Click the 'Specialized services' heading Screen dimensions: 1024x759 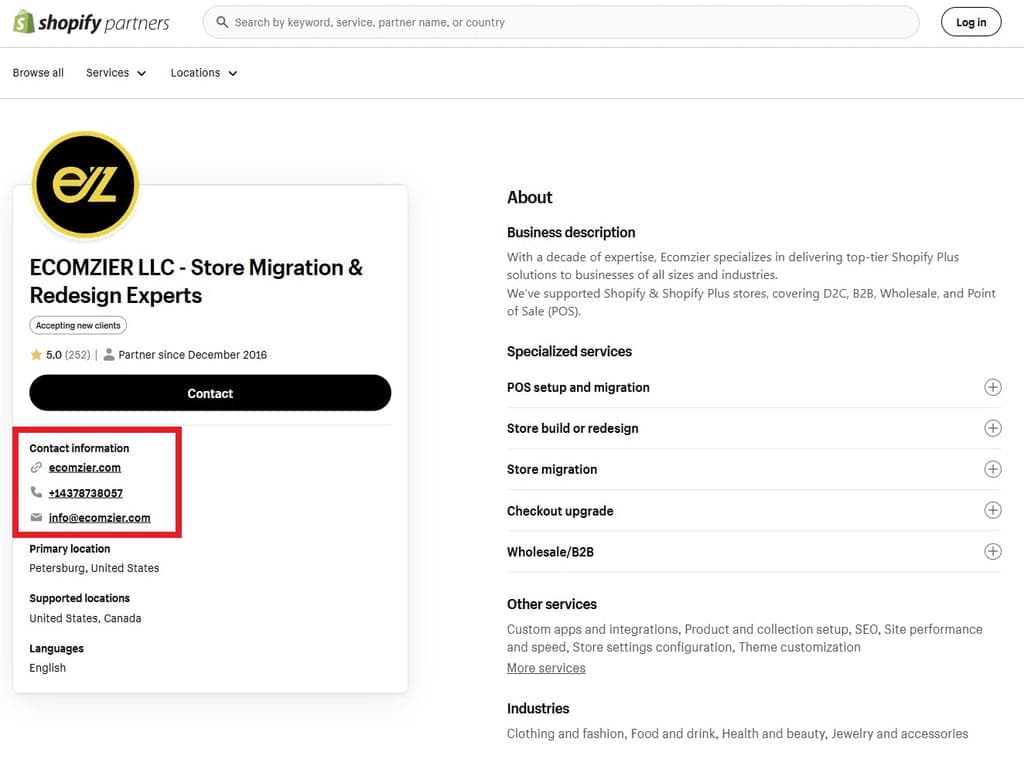pos(569,351)
